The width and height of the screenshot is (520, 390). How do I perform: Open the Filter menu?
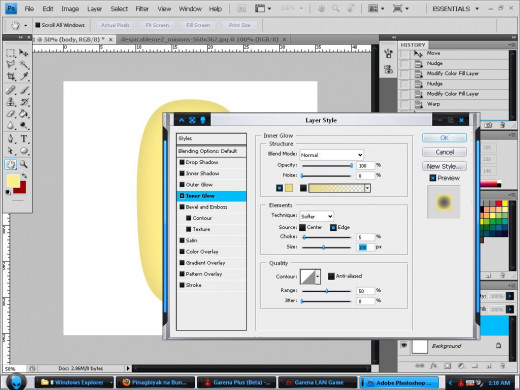click(x=142, y=9)
